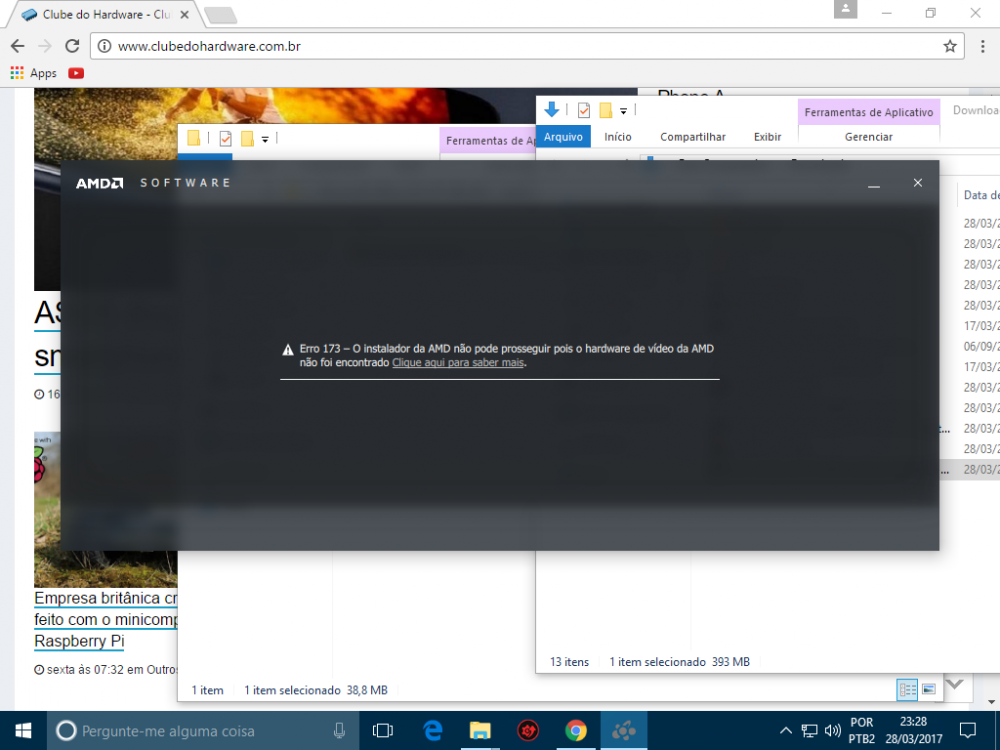Open YouTube bookmark icon
Screen dimensions: 1000x750
[76, 73]
